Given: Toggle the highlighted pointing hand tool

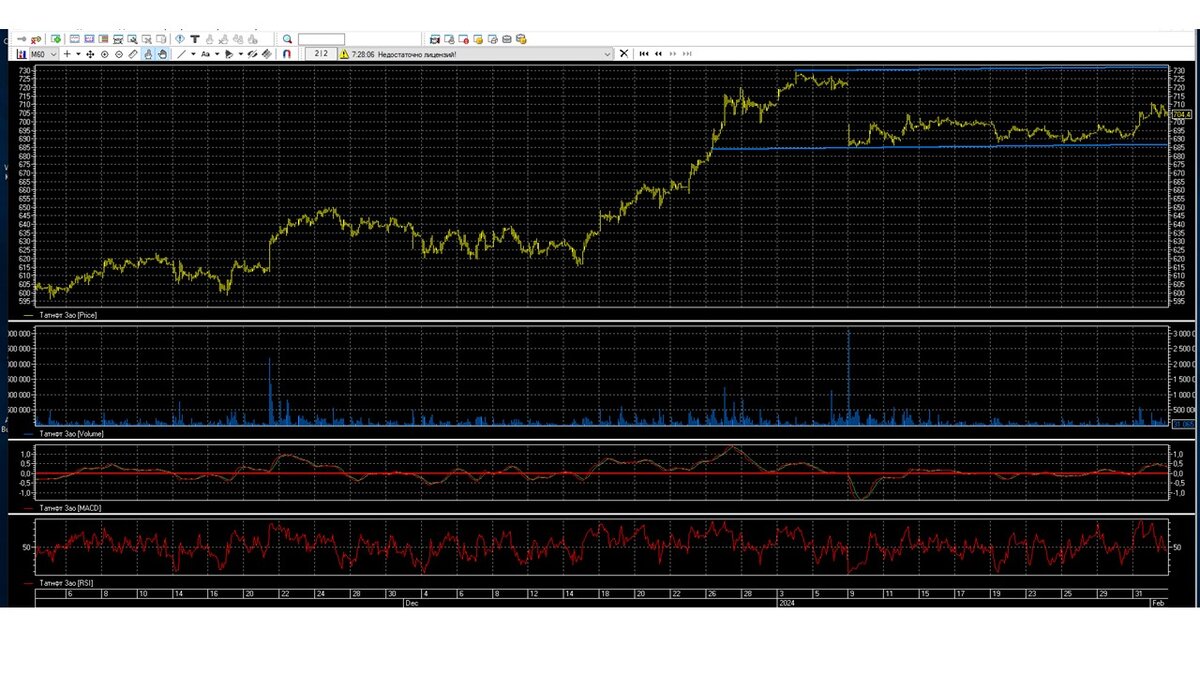Looking at the screenshot, I should click(x=148, y=54).
